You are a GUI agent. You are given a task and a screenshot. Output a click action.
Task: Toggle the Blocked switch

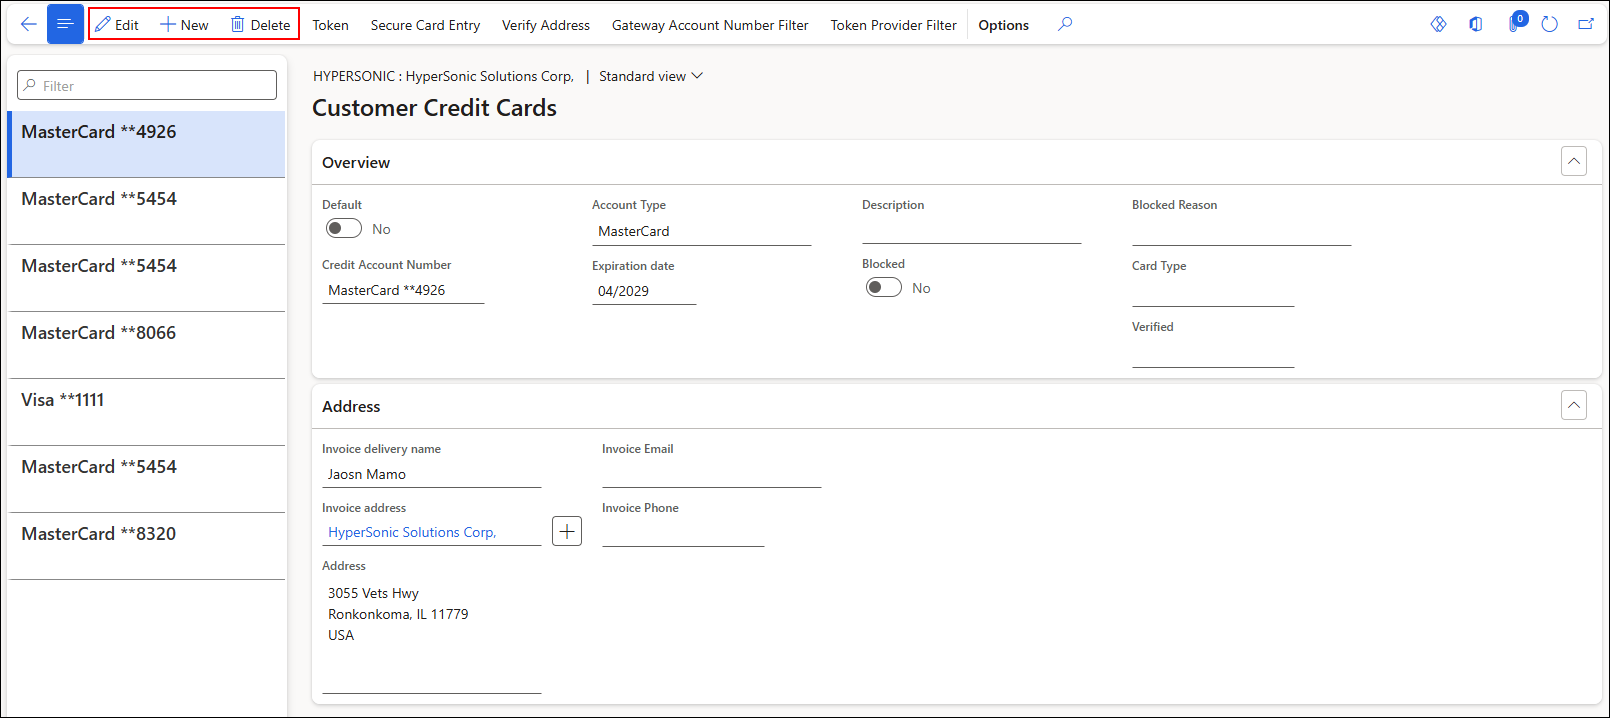(884, 288)
